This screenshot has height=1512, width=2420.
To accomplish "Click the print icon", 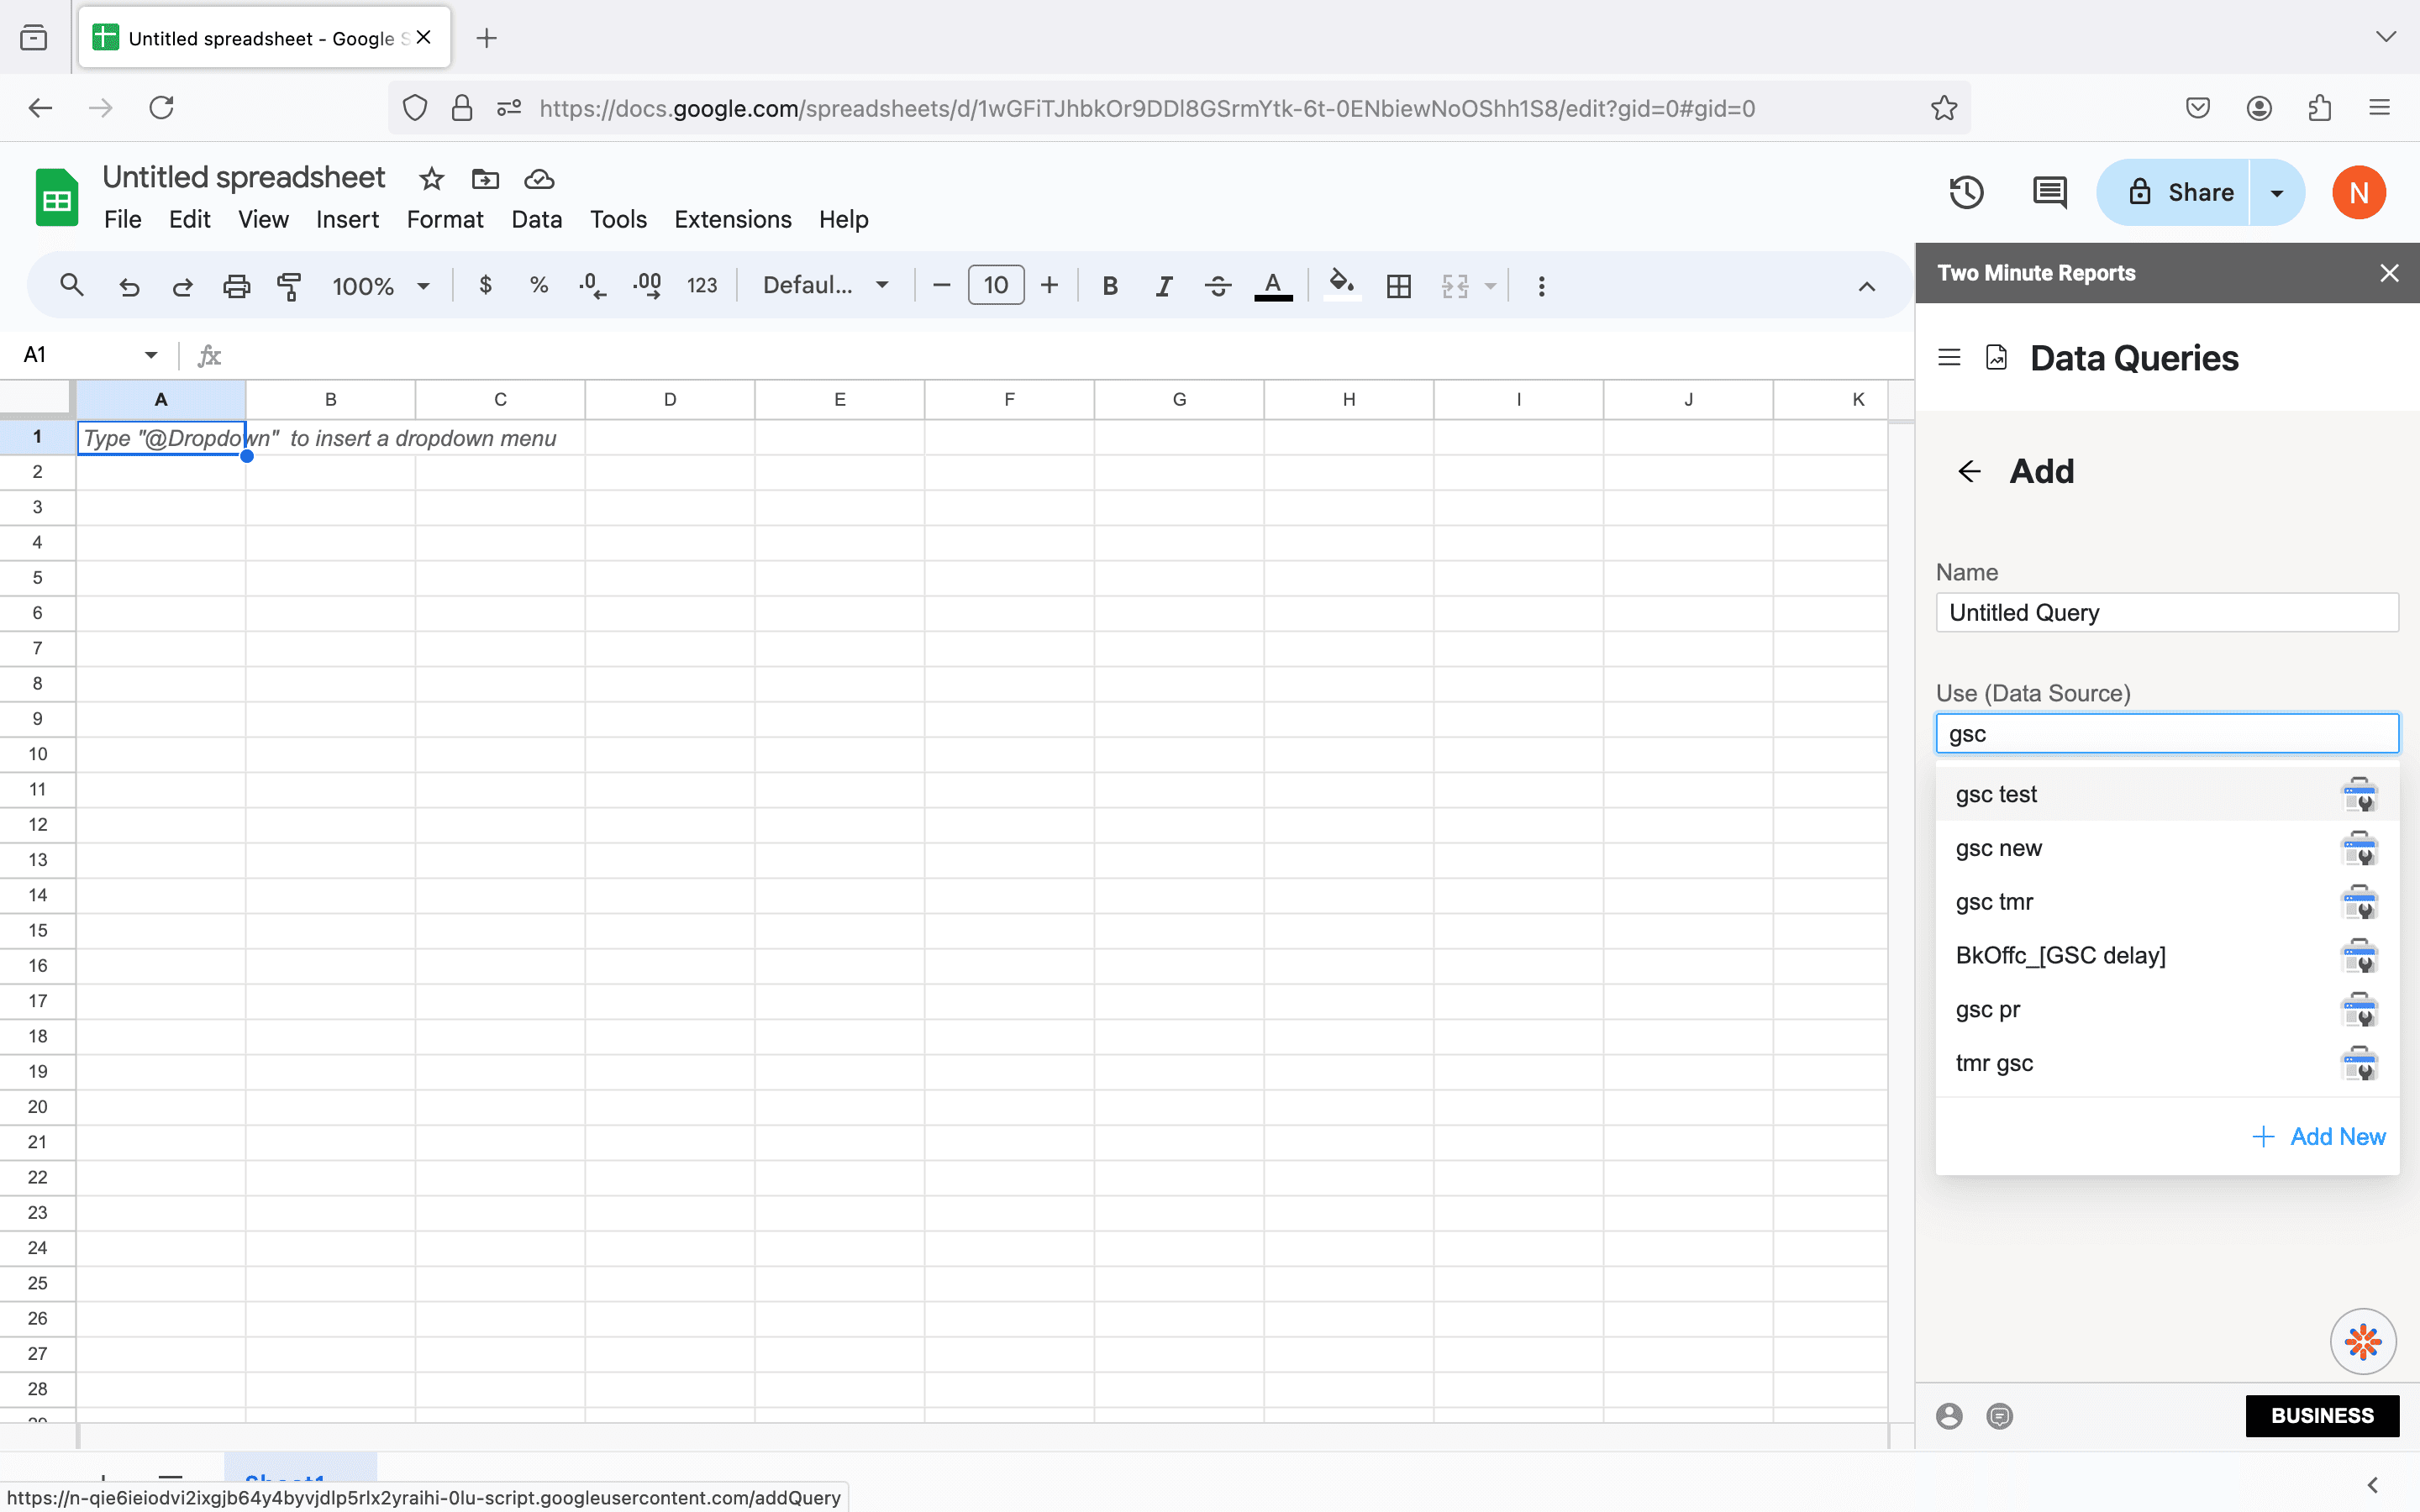I will tap(236, 286).
